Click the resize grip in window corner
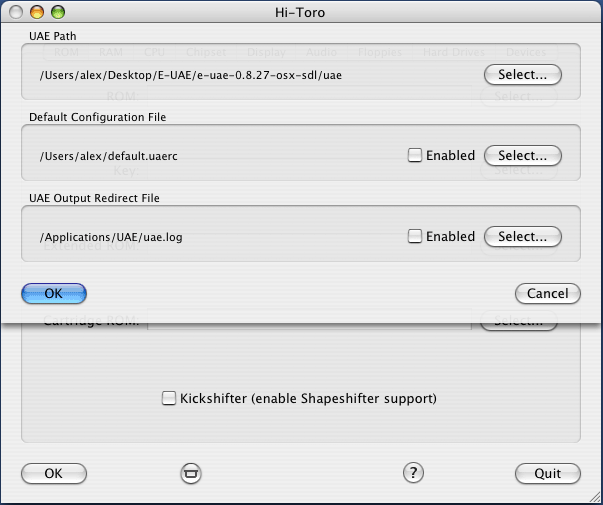The width and height of the screenshot is (603, 505). point(594,497)
